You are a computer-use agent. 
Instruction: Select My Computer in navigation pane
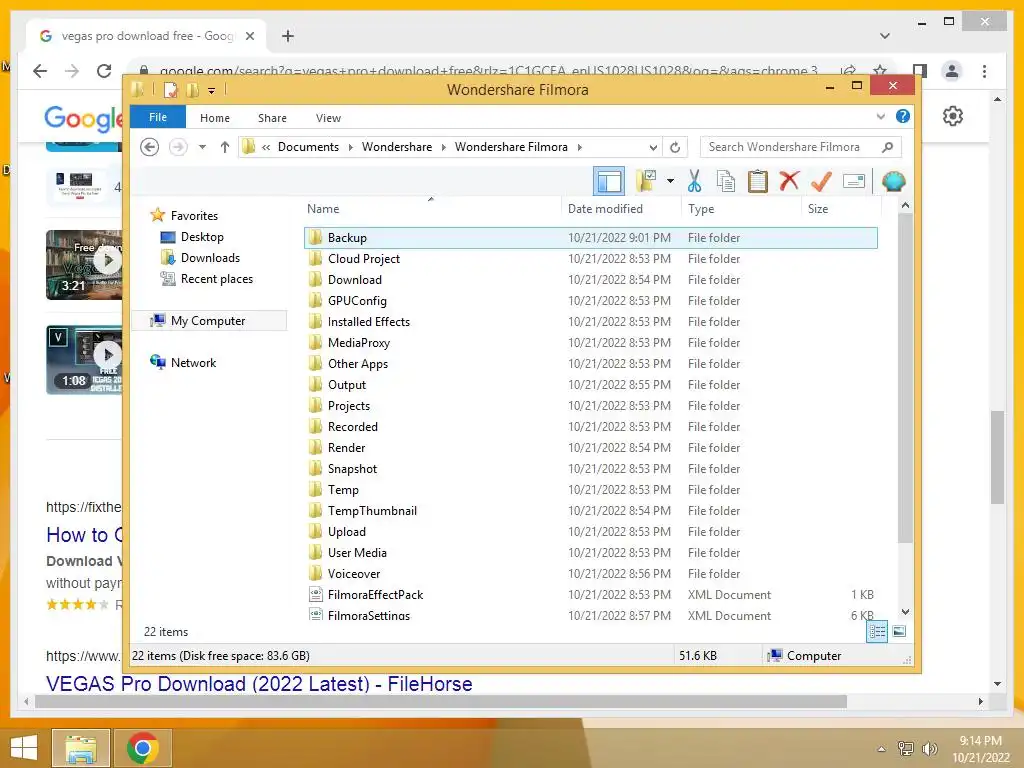pos(208,321)
